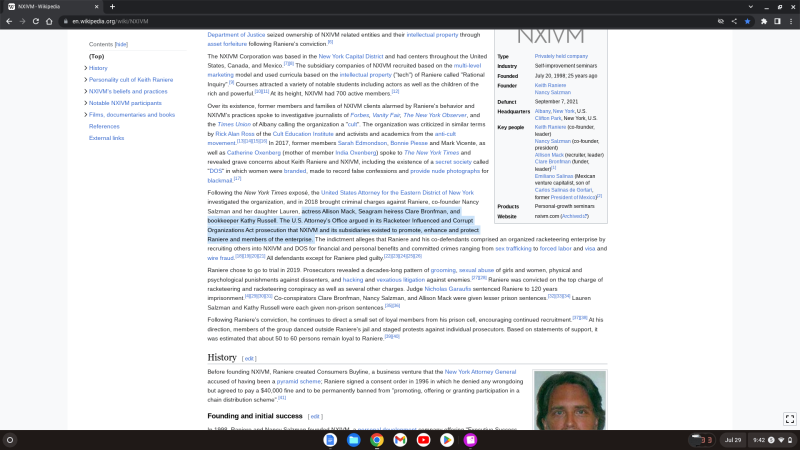Open Chrome from the shelf
800x450 pixels.
[377, 440]
